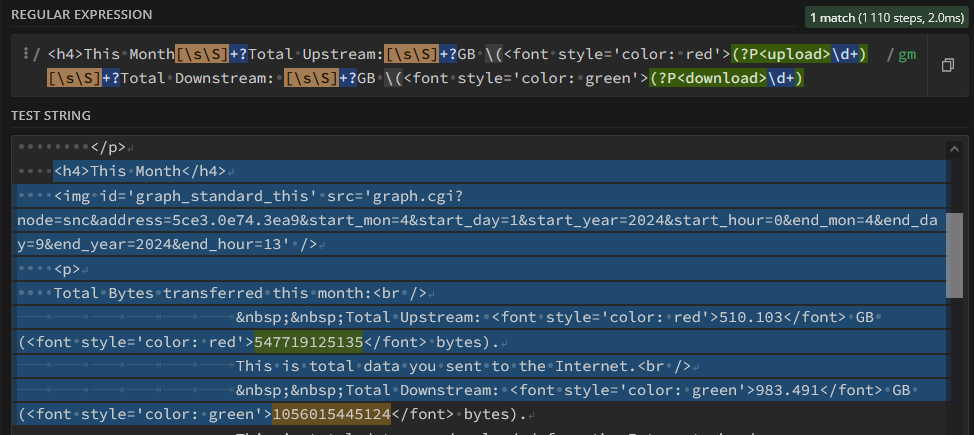Click the img id='graph_standard_this' line
This screenshot has height=435, width=974.
click(259, 196)
